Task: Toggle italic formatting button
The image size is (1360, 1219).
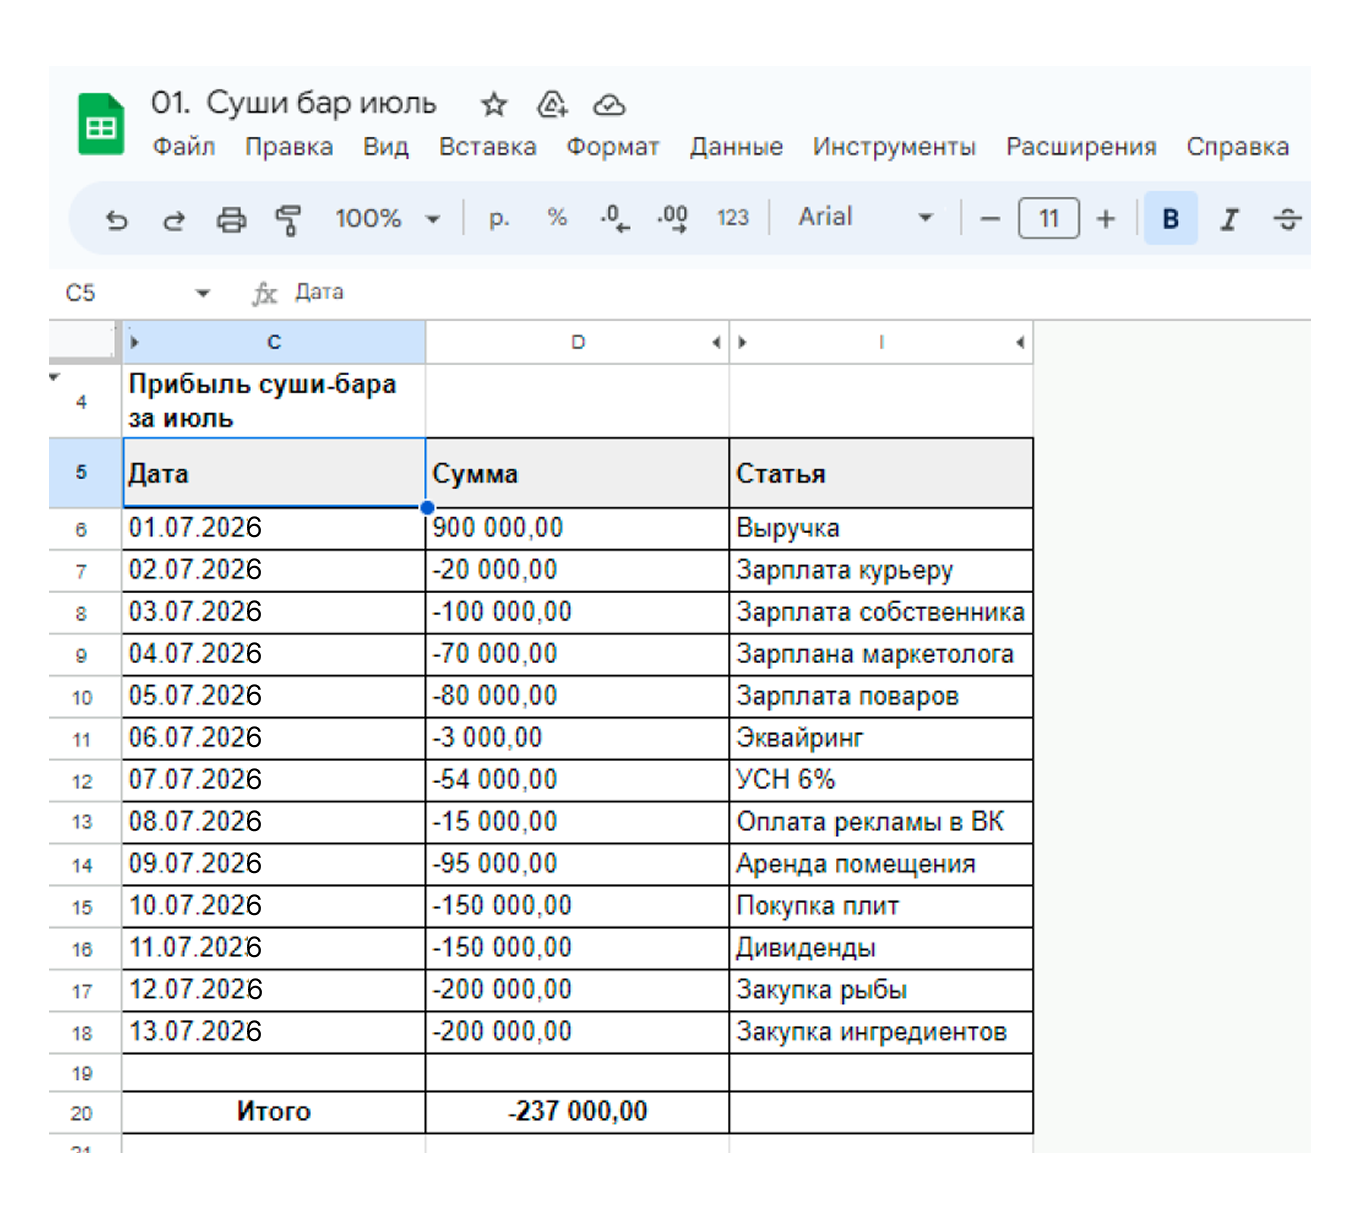Action: click(1229, 219)
